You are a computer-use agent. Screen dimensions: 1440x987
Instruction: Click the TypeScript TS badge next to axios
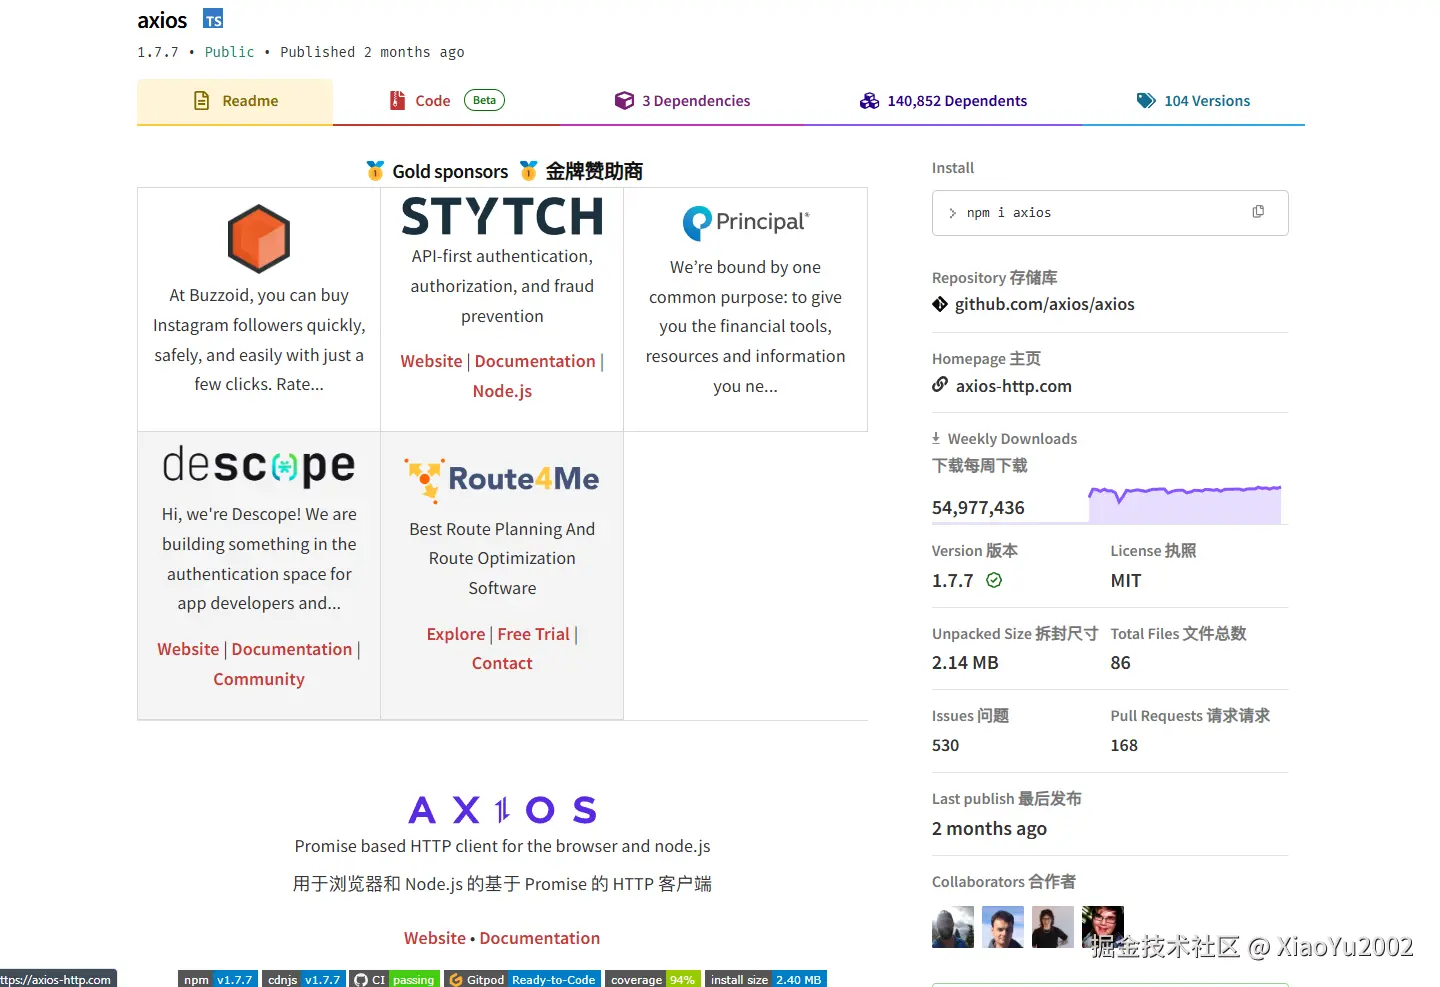213,19
